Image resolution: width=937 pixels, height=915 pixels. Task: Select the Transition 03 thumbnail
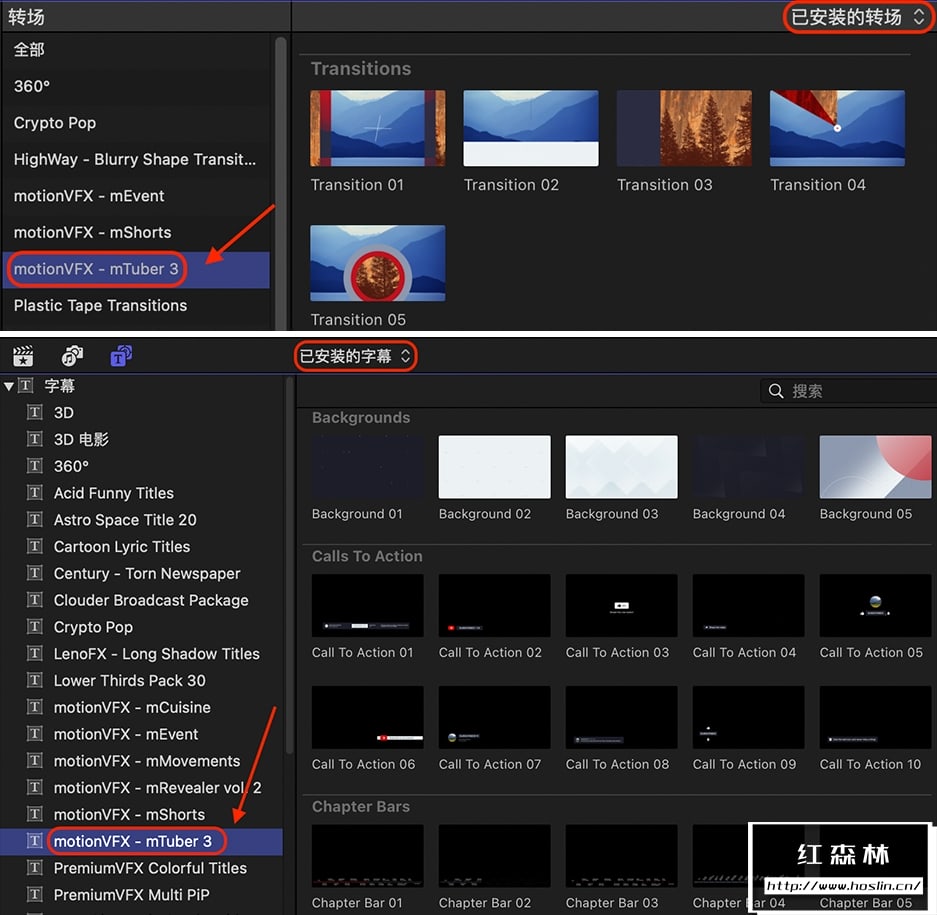pyautogui.click(x=684, y=128)
